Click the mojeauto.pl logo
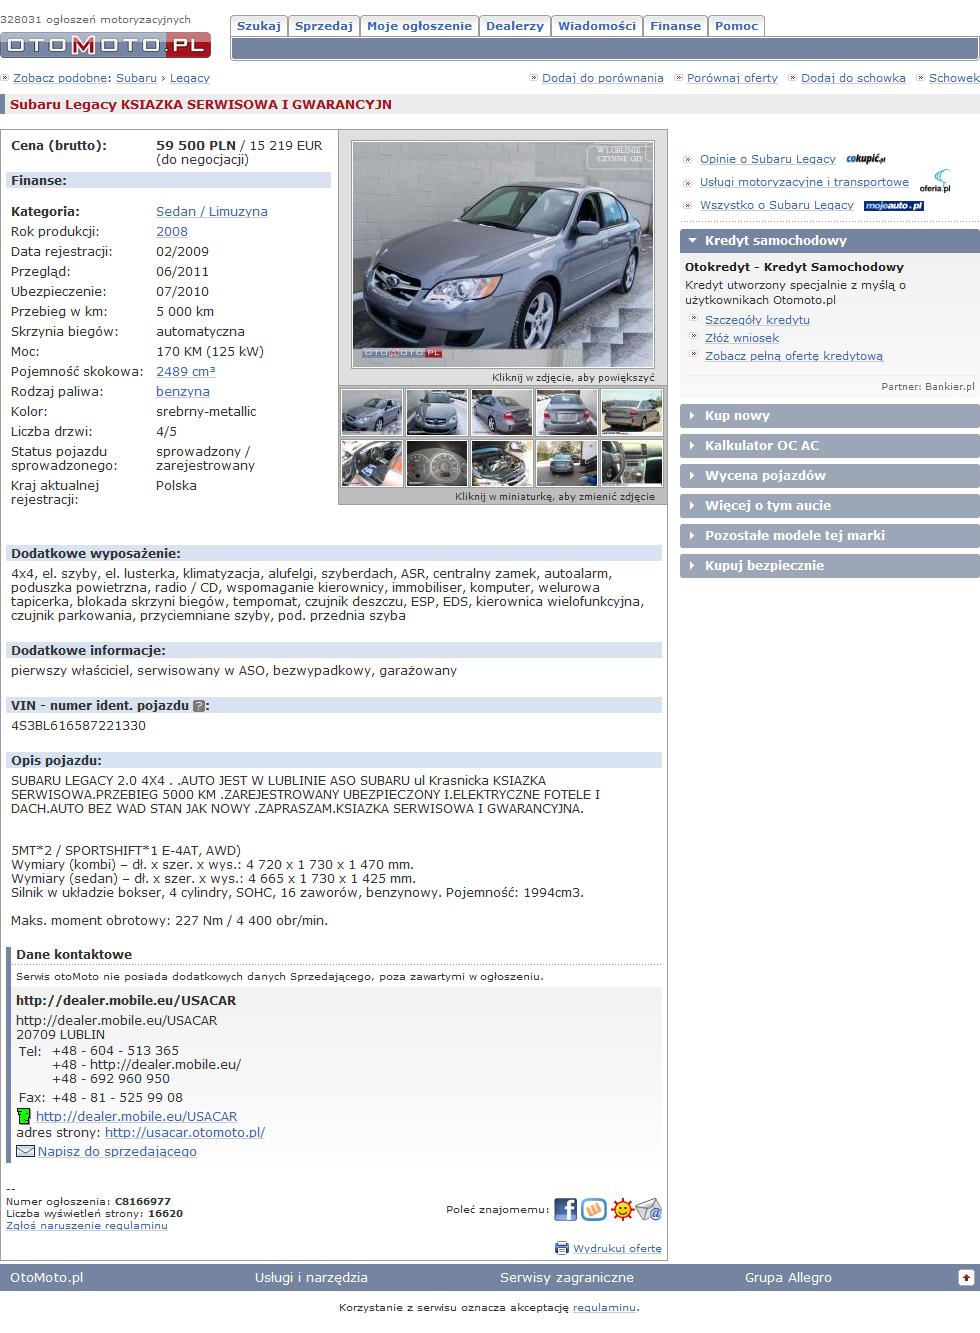Image resolution: width=980 pixels, height=1333 pixels. pos(893,206)
